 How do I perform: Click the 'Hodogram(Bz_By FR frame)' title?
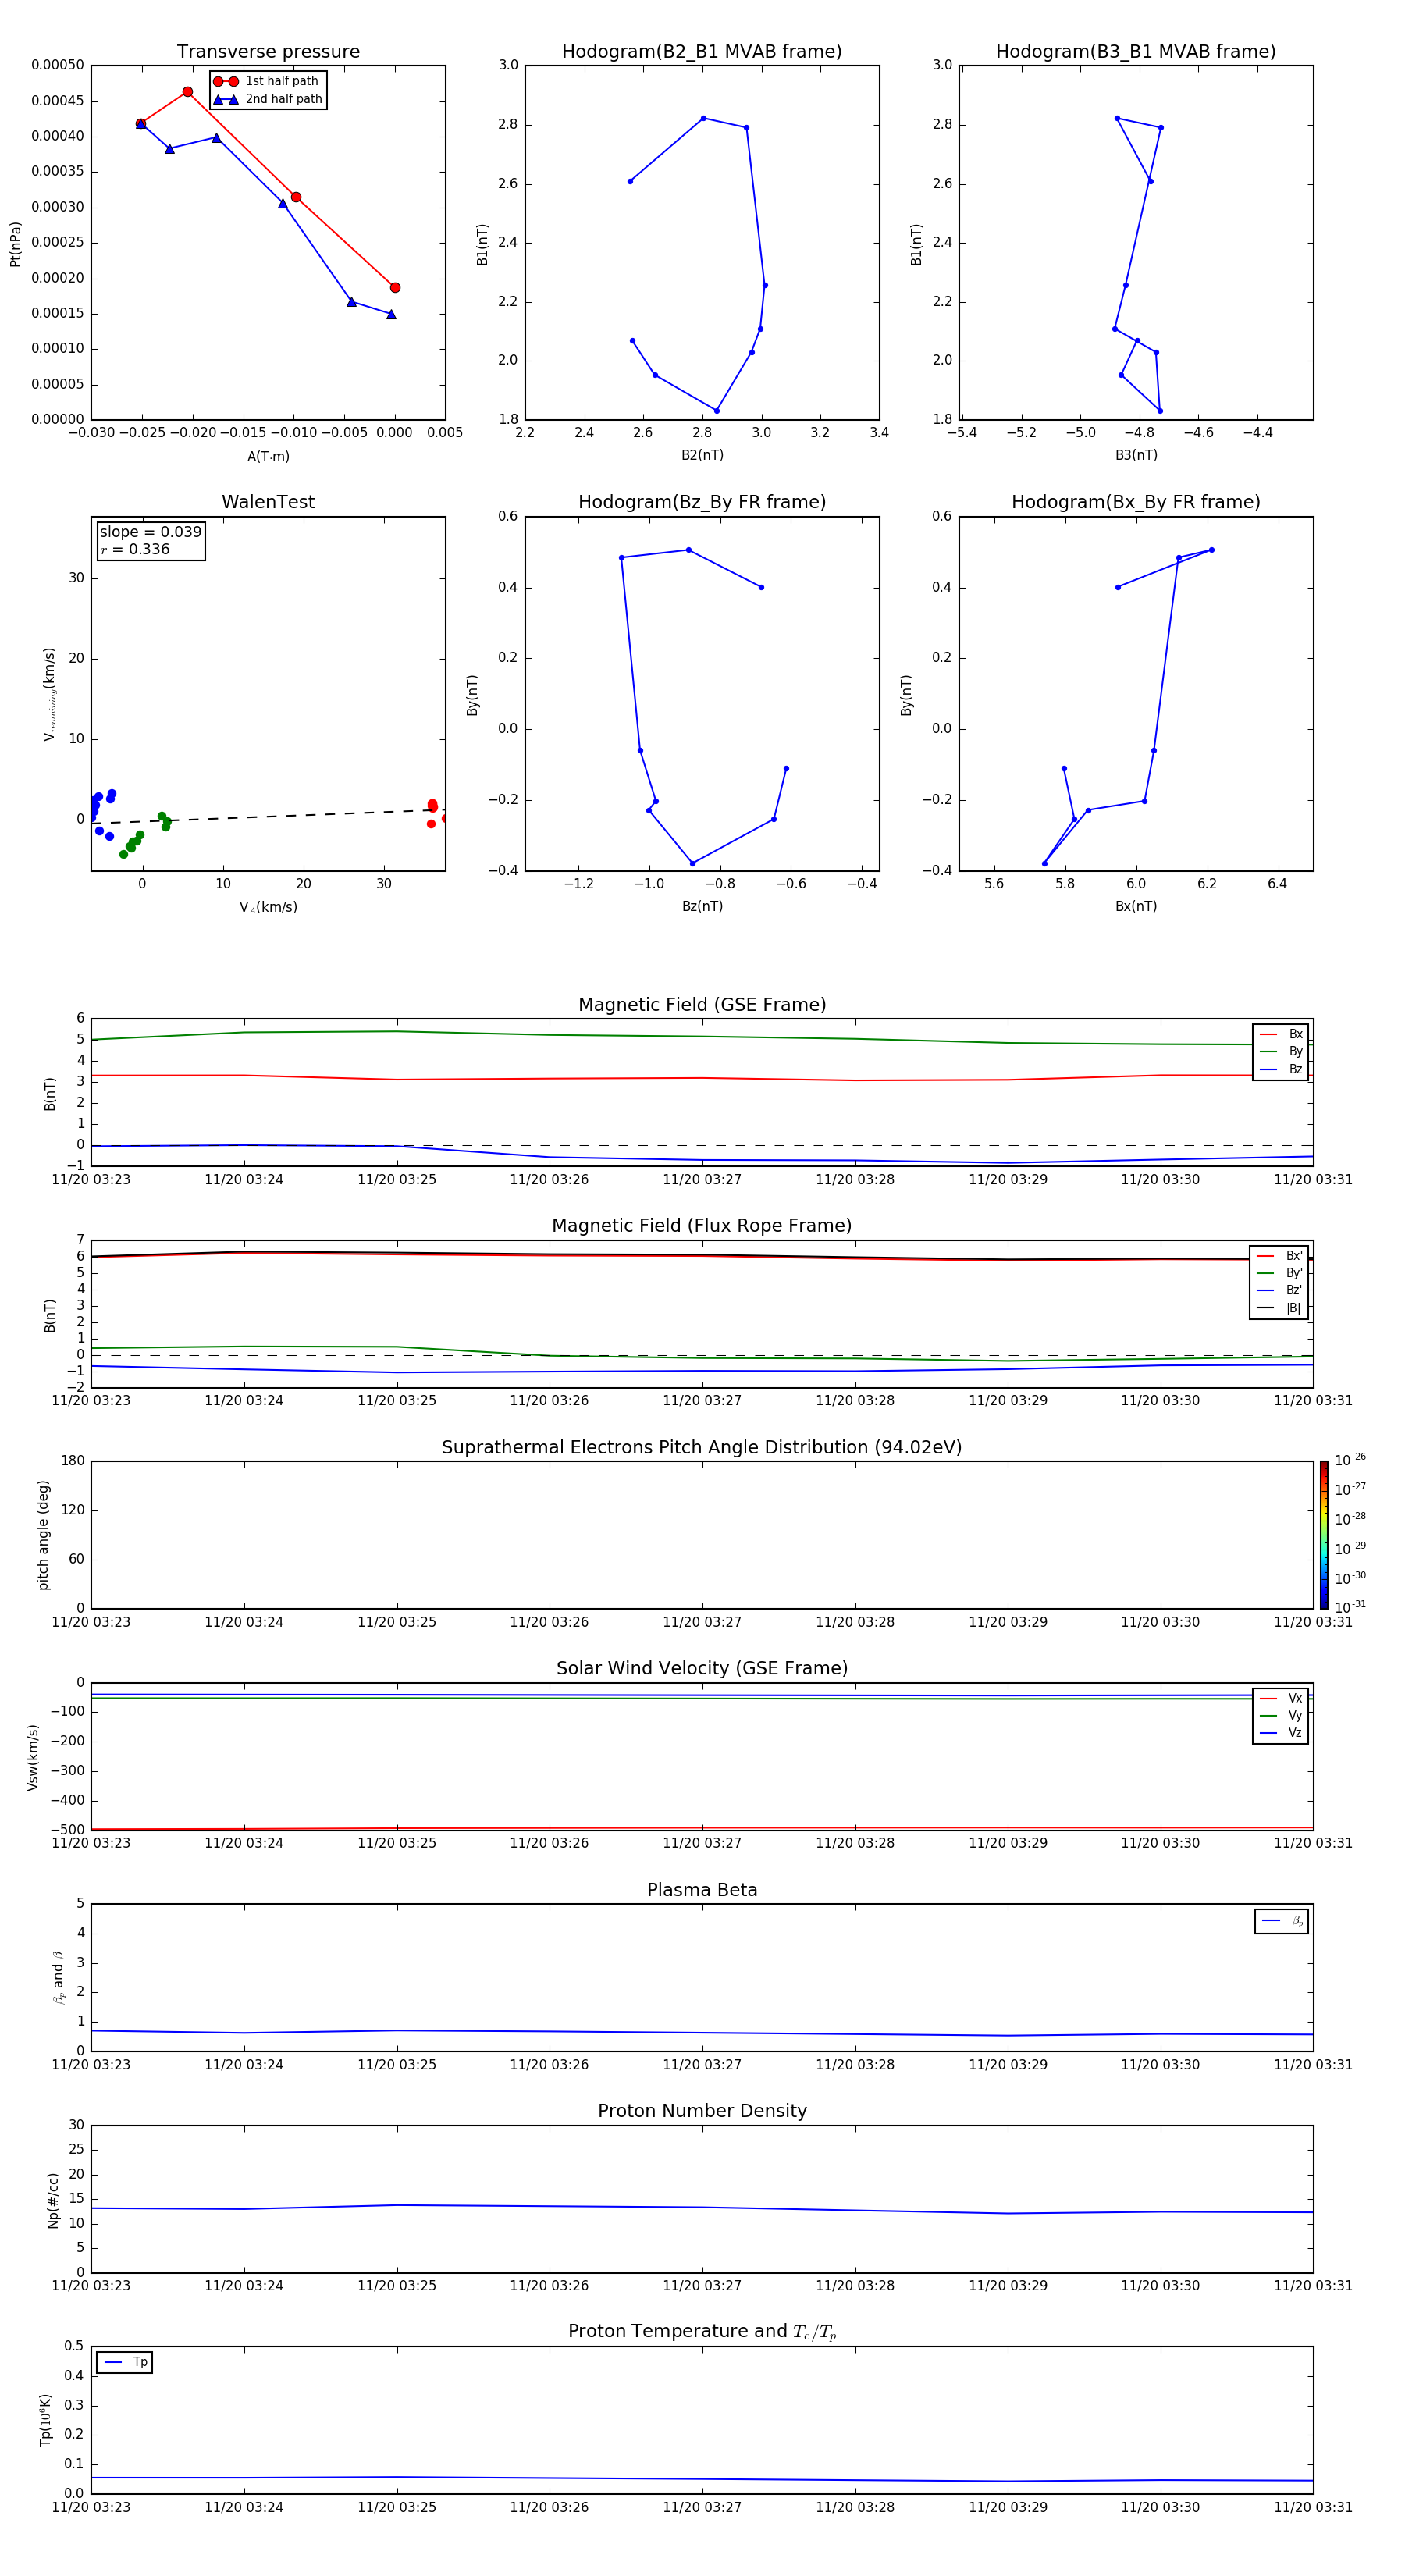[702, 502]
